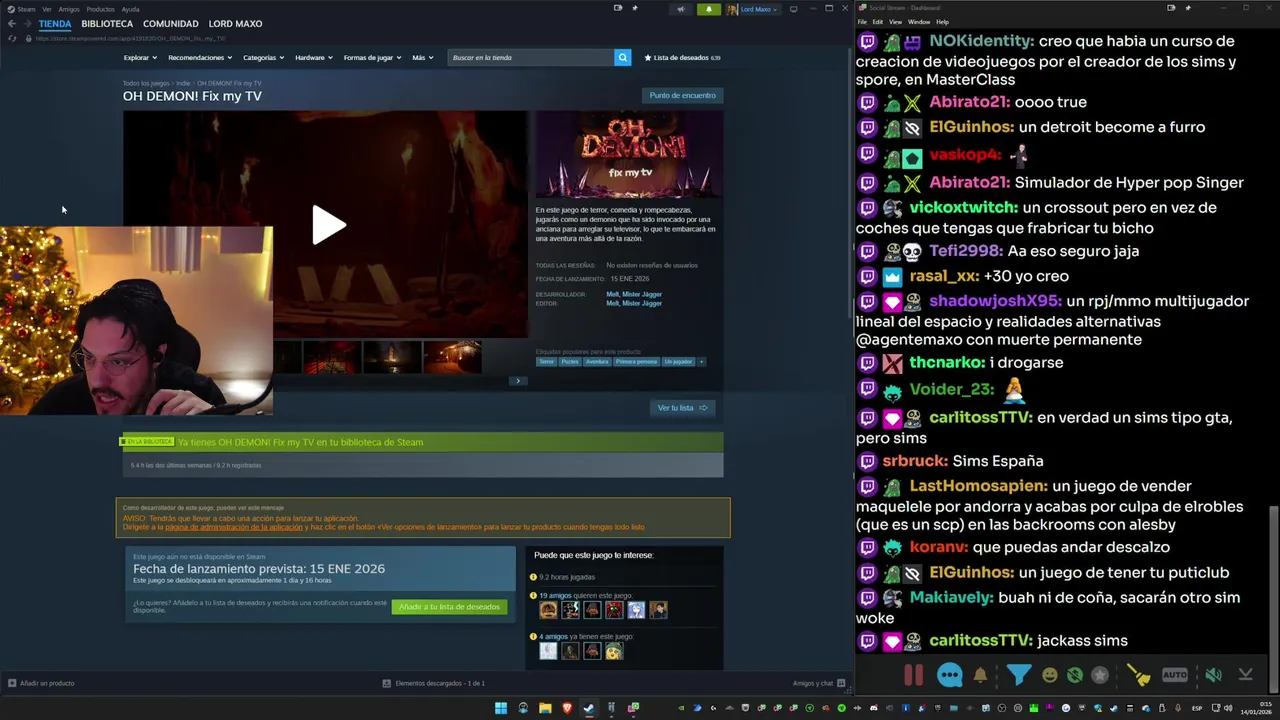The image size is (1280, 720).
Task: Open Brave browser from the taskbar
Action: click(x=567, y=708)
